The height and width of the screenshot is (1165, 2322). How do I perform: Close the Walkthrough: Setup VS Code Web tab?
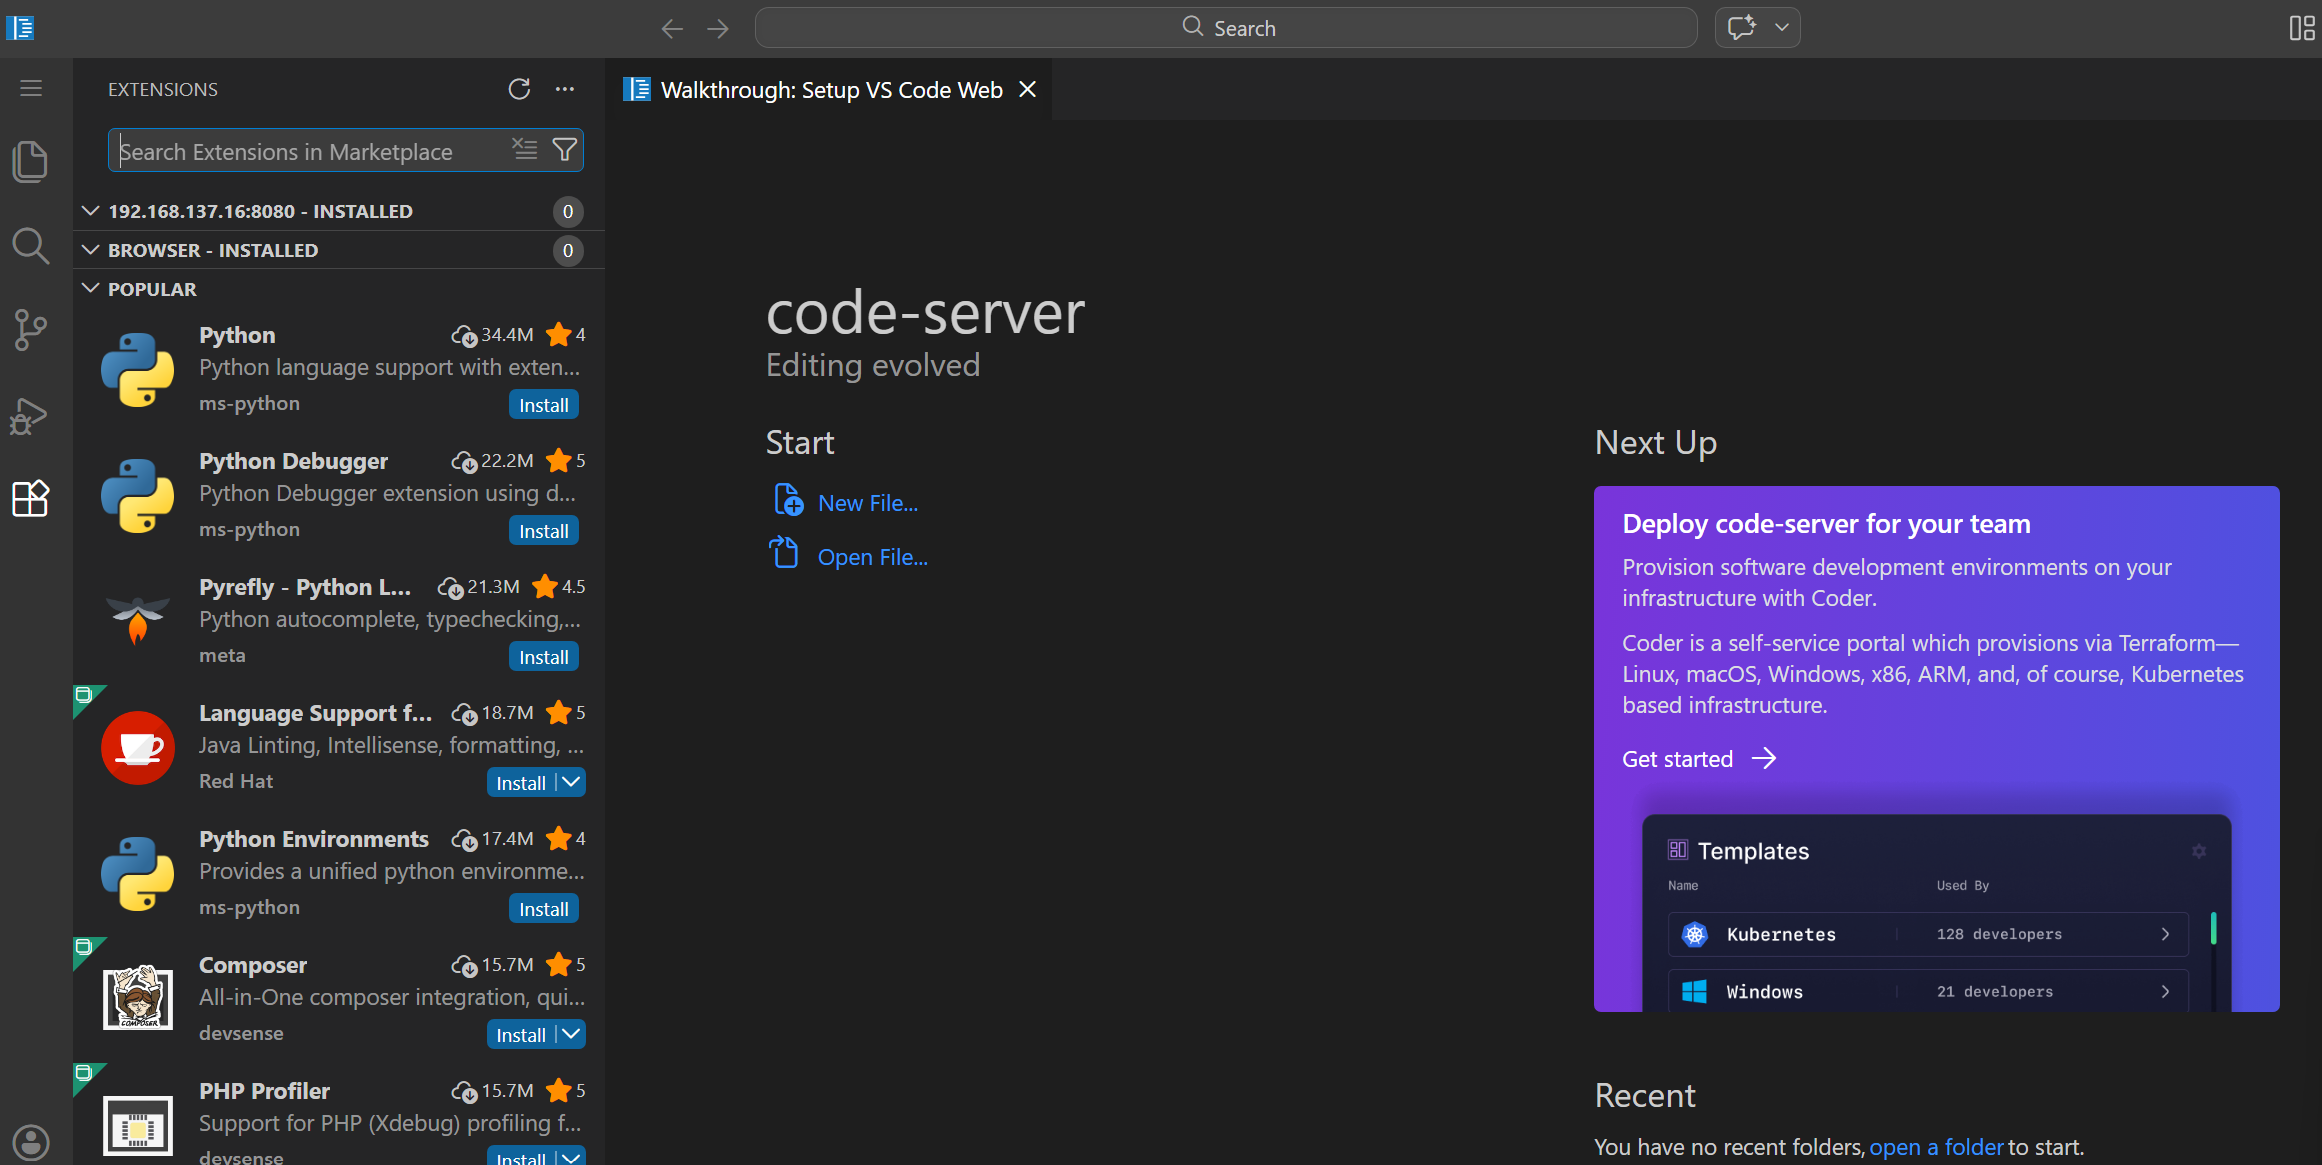[x=1027, y=89]
